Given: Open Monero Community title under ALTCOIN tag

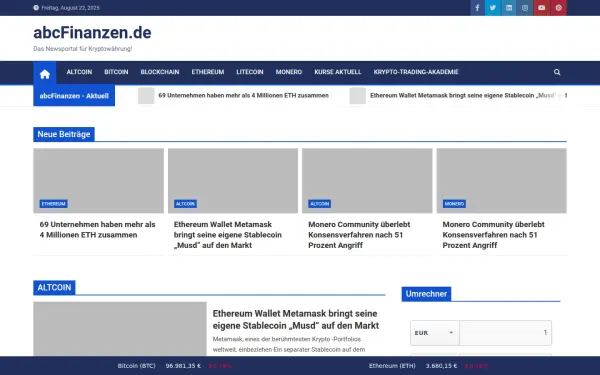Looking at the screenshot, I should pyautogui.click(x=359, y=235).
